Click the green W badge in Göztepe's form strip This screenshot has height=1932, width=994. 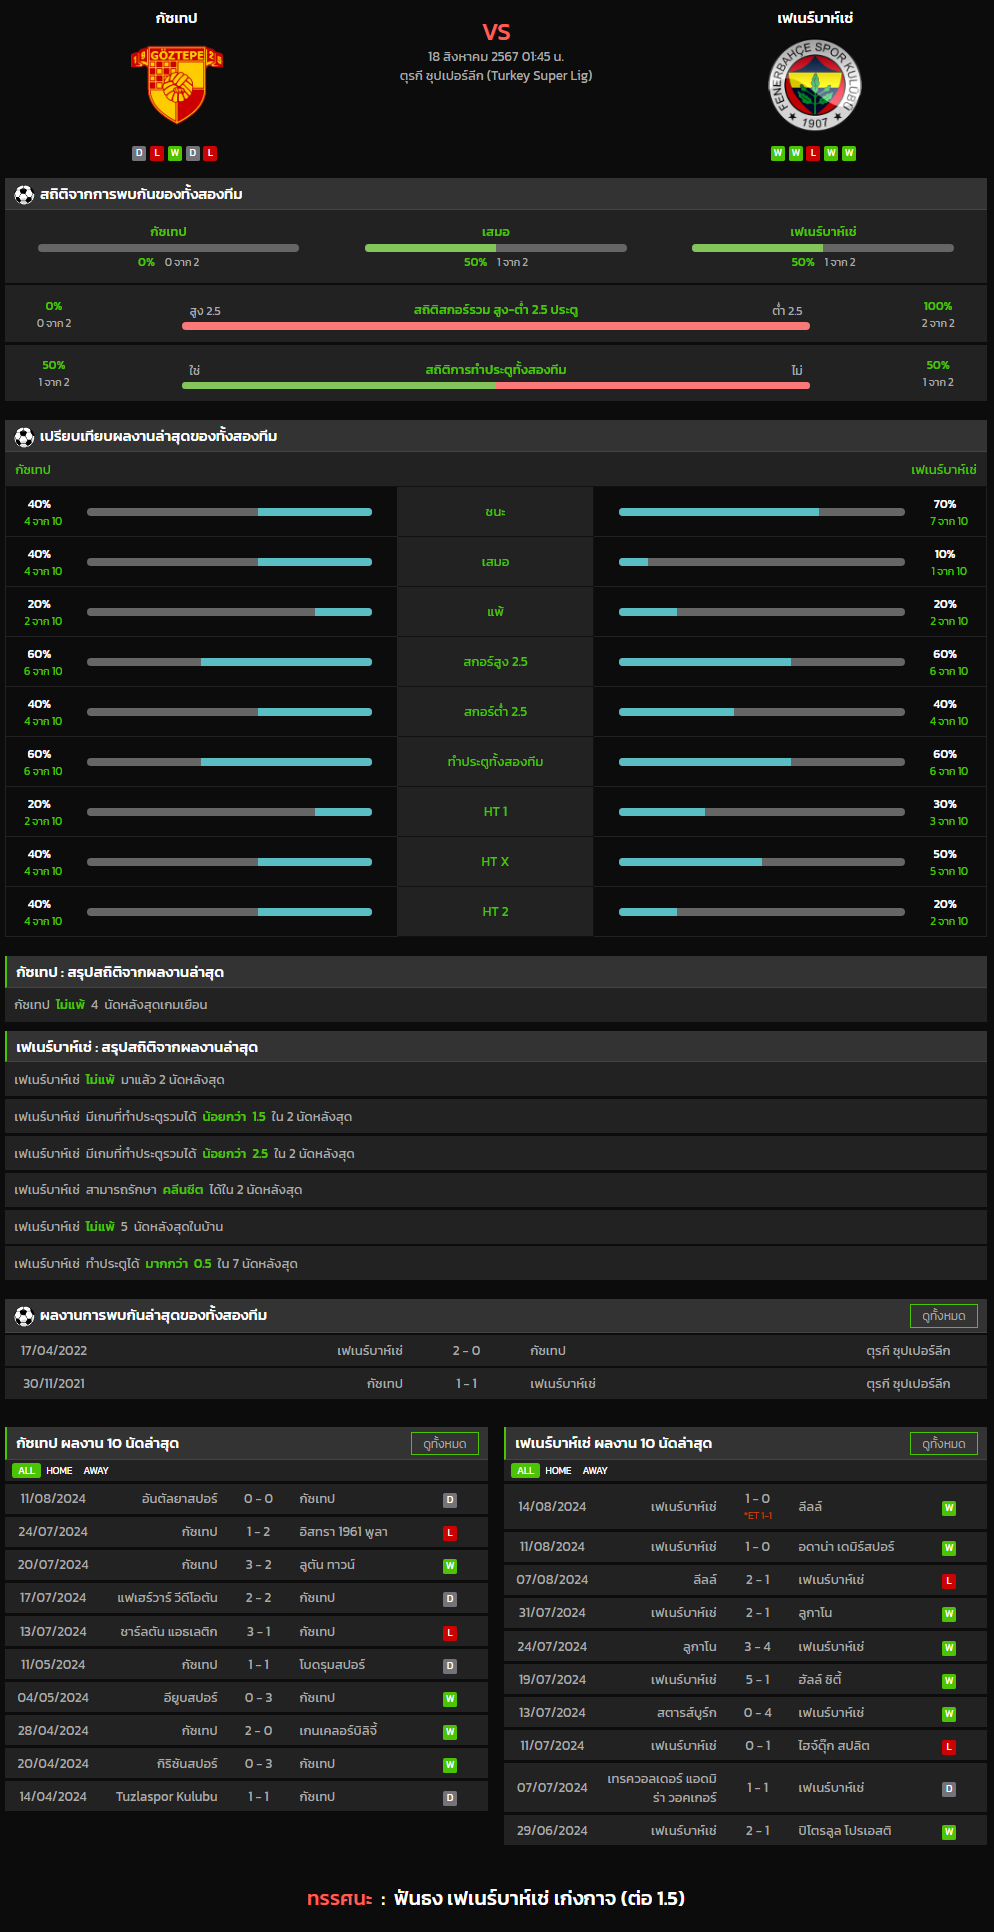pos(175,153)
